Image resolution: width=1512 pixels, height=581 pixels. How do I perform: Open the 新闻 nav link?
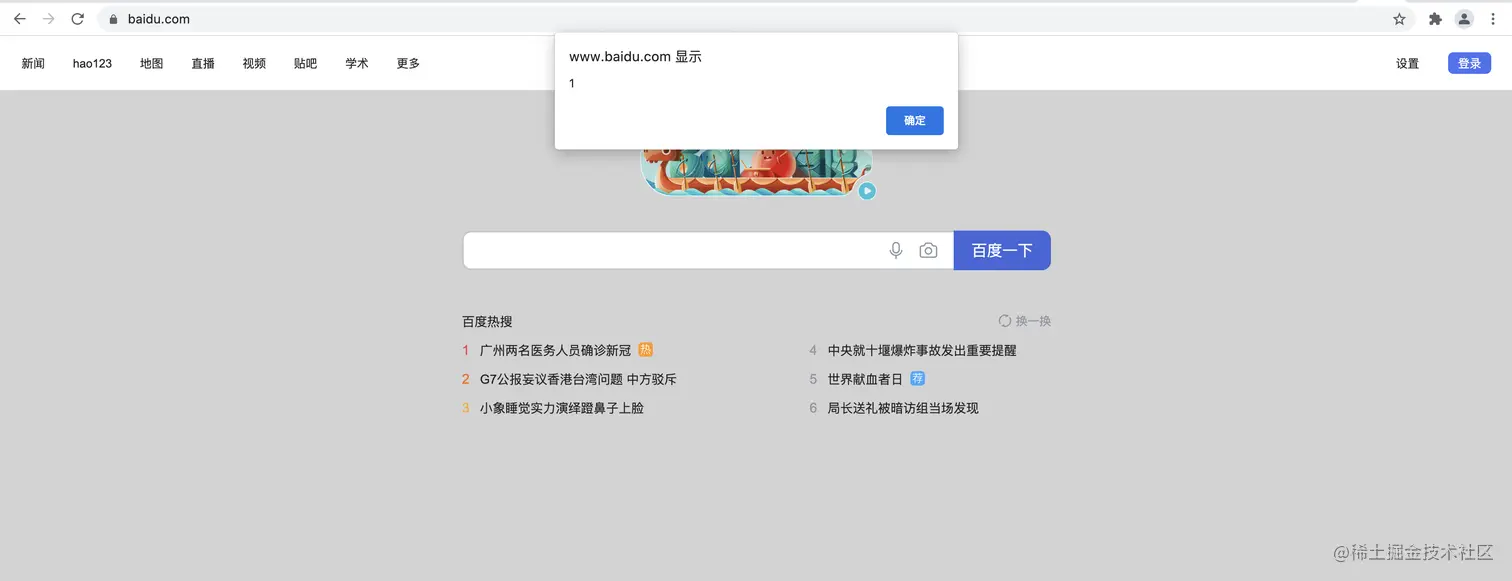pos(33,64)
